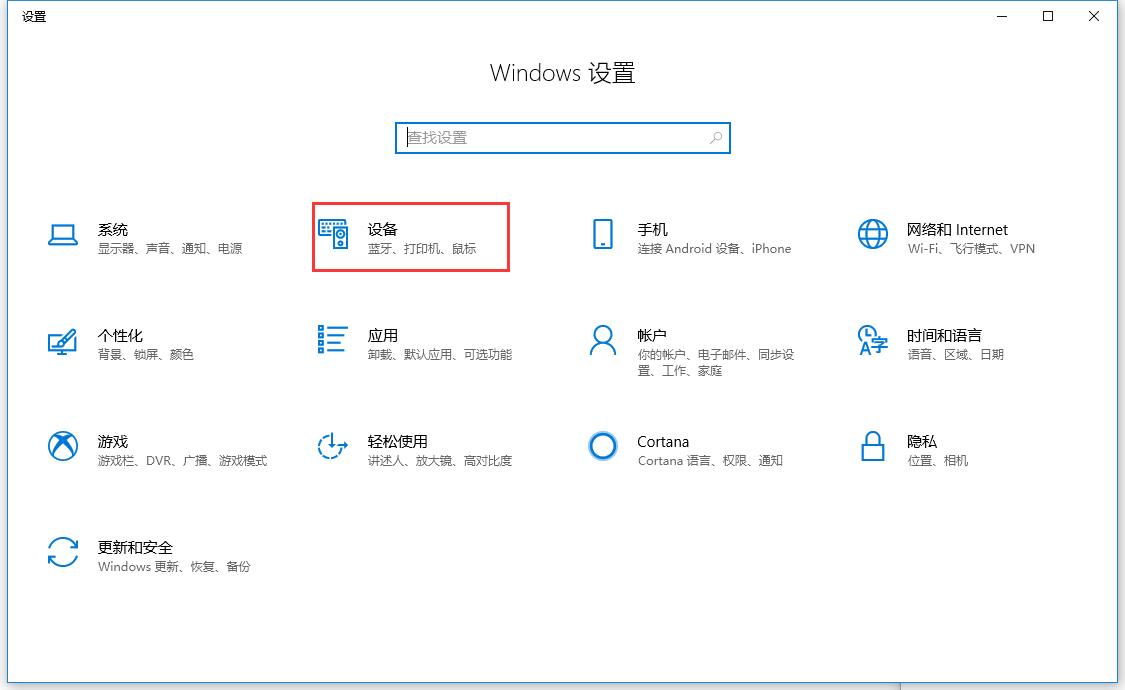Minimize the 设置 window

click(x=1002, y=16)
